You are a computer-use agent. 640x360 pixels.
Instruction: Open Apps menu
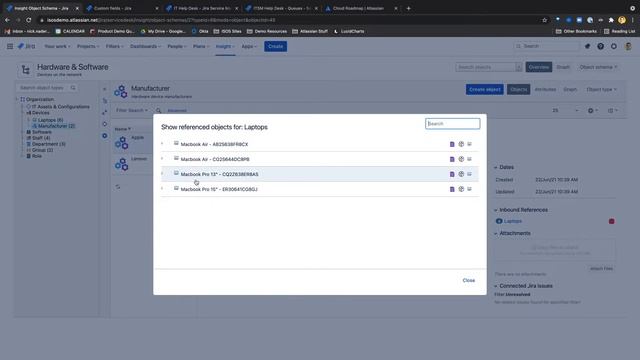point(249,47)
